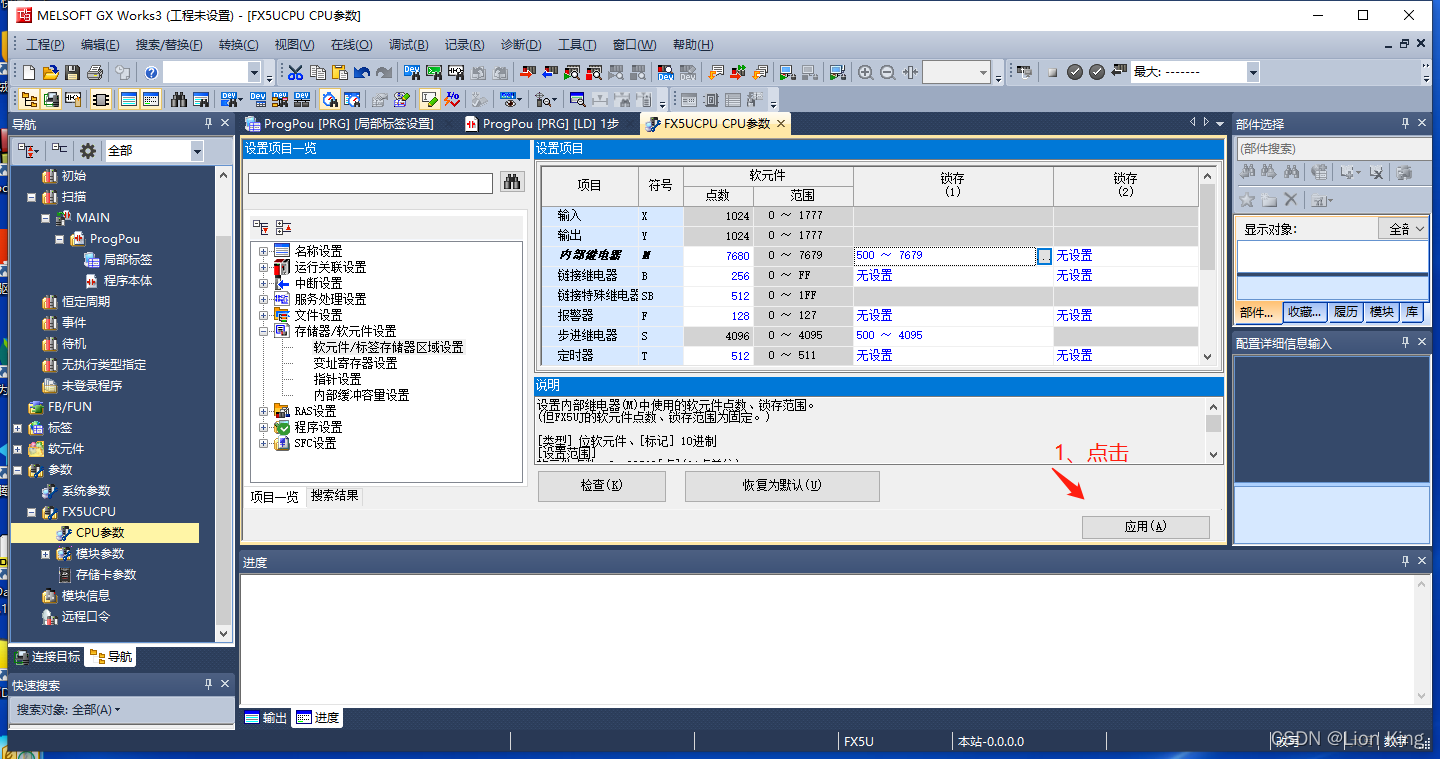Click the Paste clipboard icon
The height and width of the screenshot is (759, 1440).
pos(339,72)
